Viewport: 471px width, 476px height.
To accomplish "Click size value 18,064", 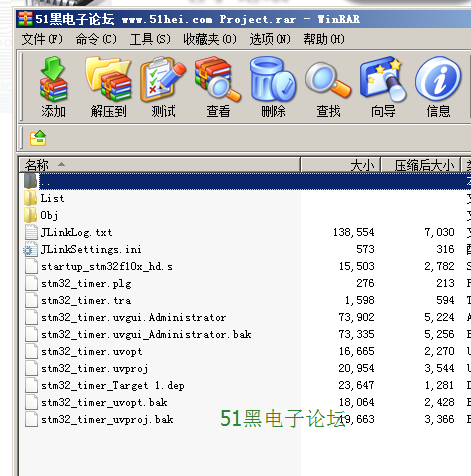I will pos(357,402).
